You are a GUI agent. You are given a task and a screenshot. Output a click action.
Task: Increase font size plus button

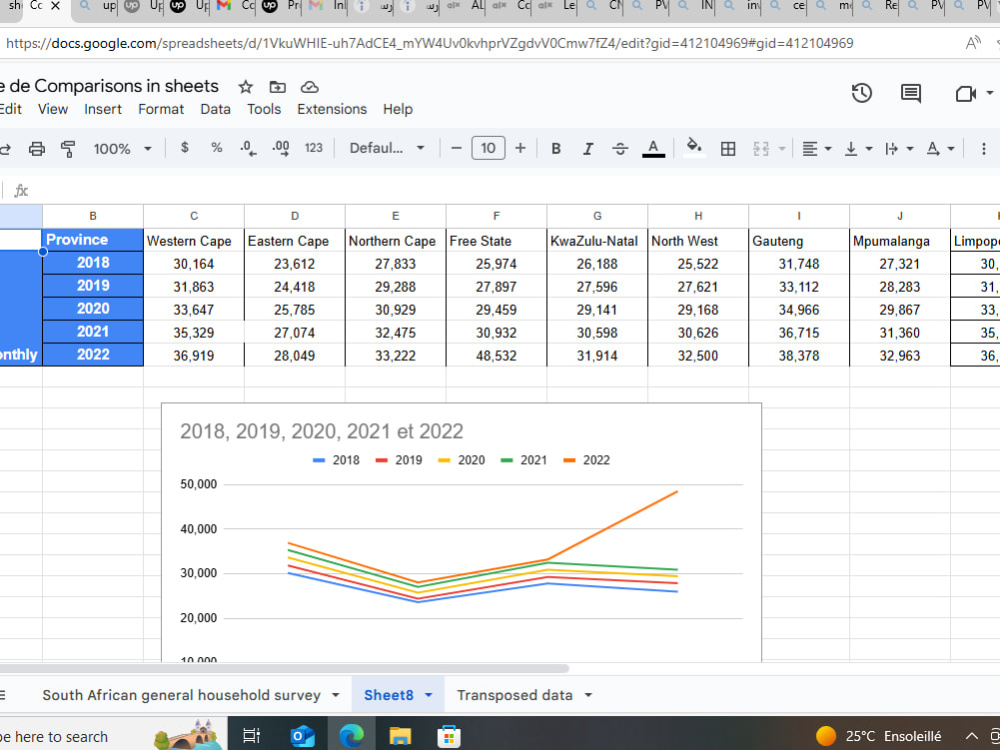pyautogui.click(x=520, y=148)
